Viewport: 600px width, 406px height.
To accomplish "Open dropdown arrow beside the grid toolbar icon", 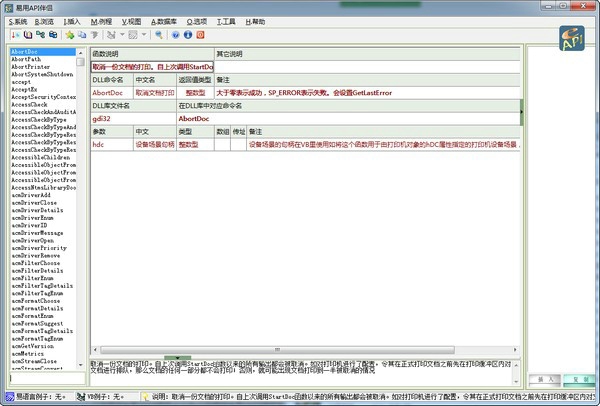I will (144, 34).
